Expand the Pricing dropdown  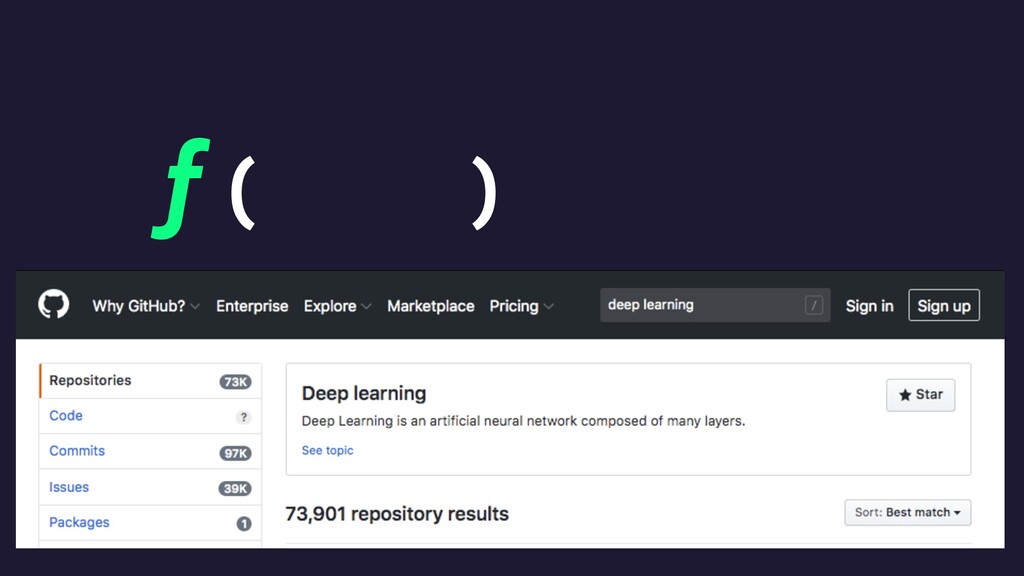(x=521, y=306)
